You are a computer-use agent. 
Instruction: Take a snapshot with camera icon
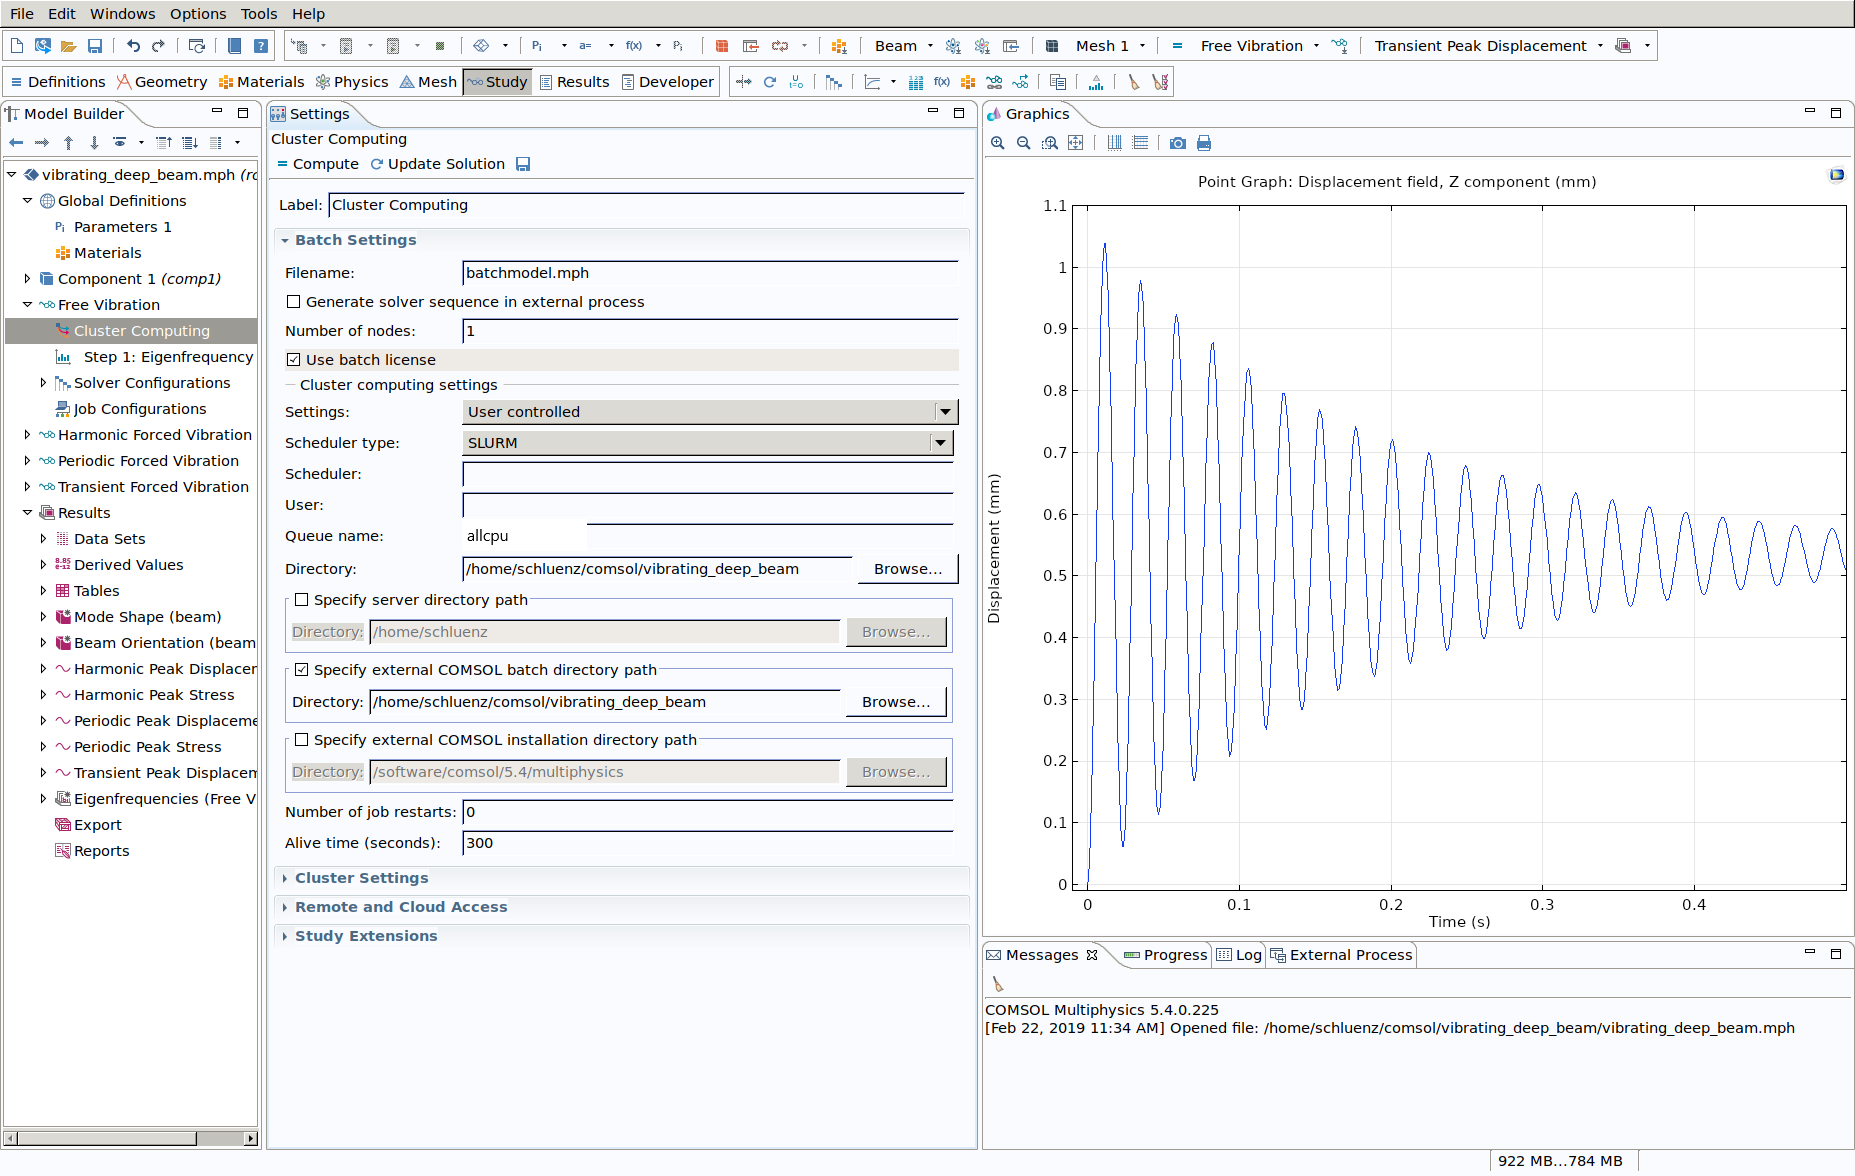click(x=1178, y=143)
